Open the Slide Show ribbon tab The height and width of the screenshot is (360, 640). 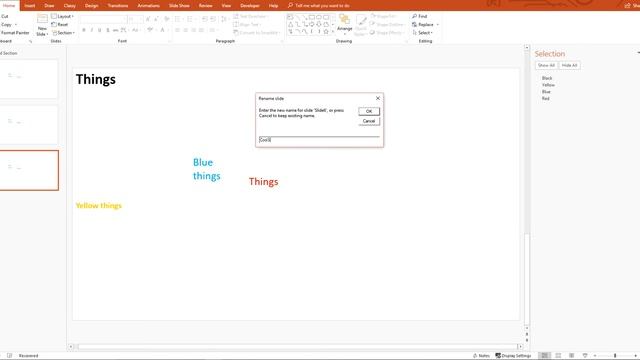point(179,6)
